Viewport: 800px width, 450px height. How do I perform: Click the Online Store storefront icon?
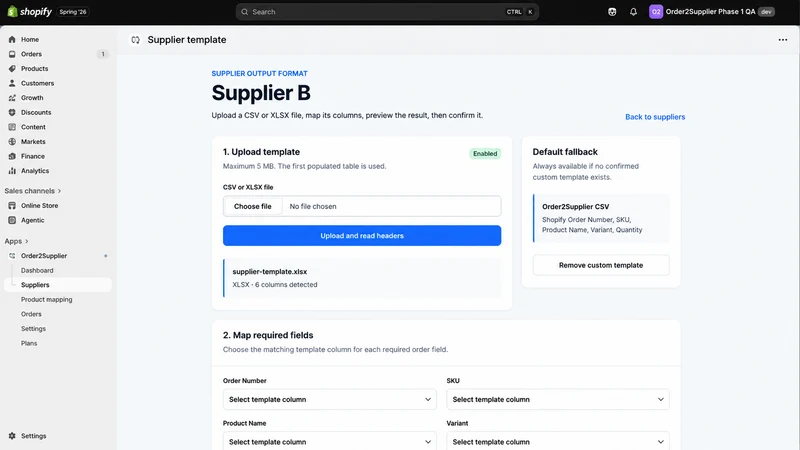tap(12, 206)
